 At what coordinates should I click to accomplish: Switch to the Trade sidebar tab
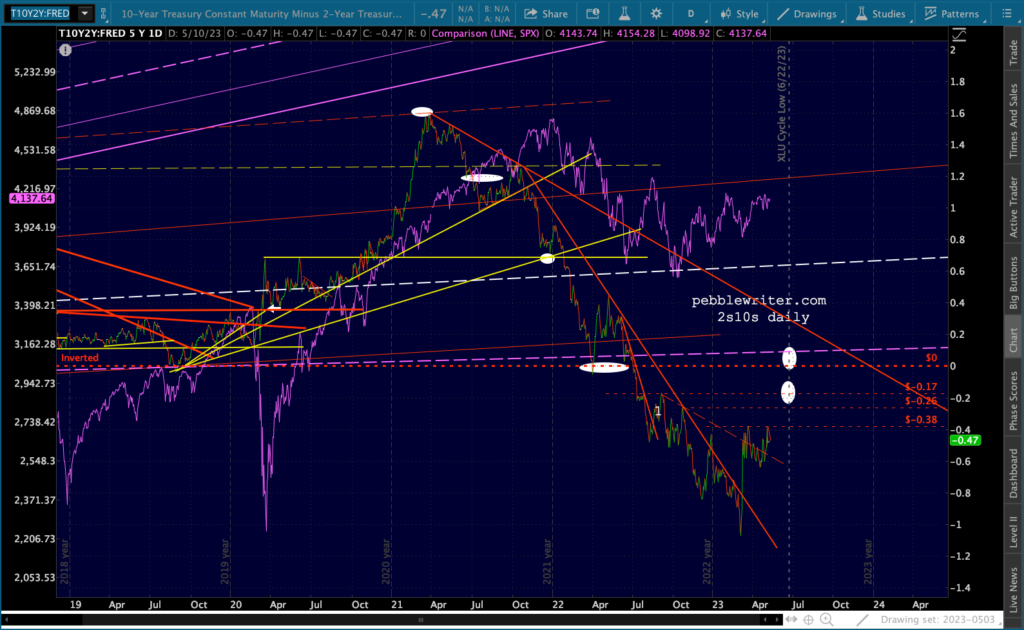click(1014, 52)
